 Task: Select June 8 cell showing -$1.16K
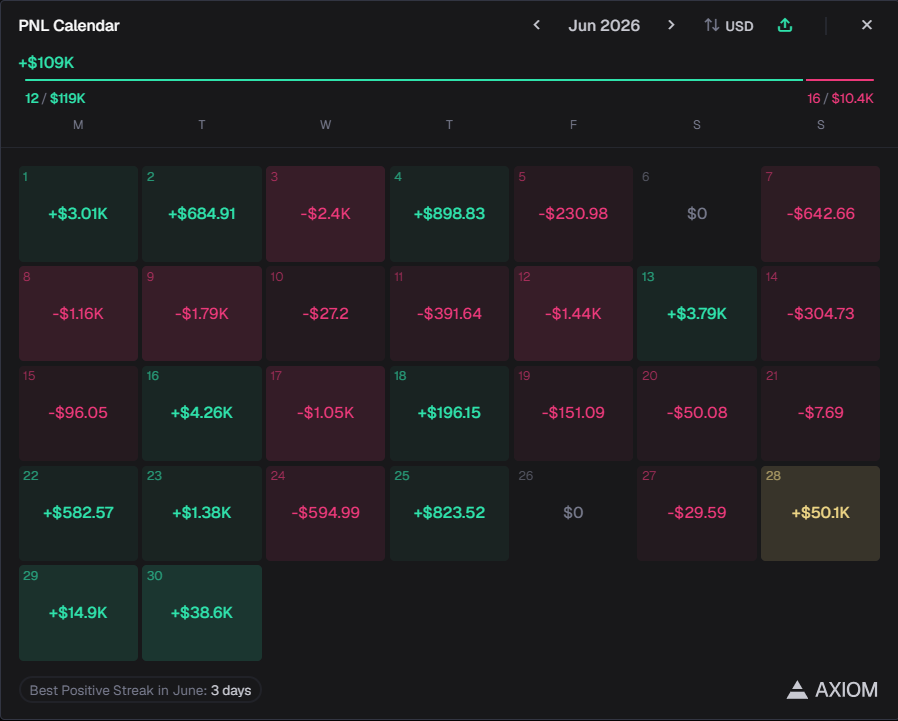pyautogui.click(x=78, y=313)
